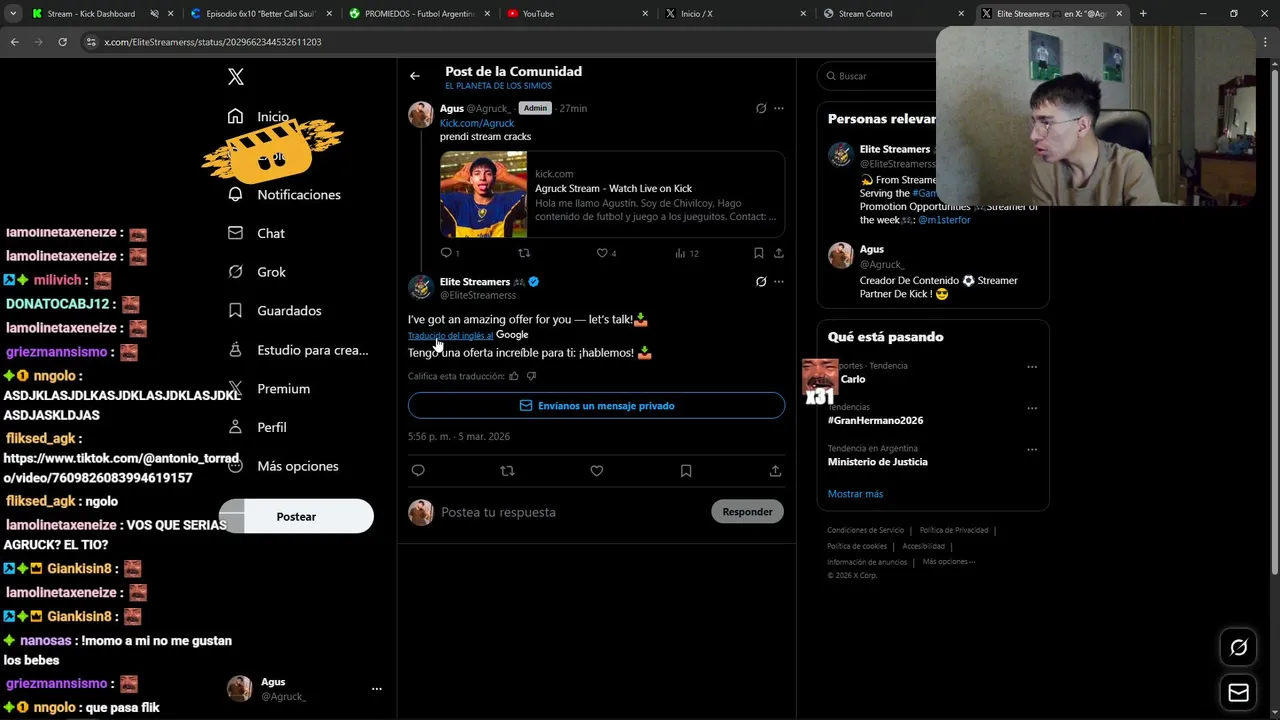Viewport: 1280px width, 720px height.
Task: Open Notificaciones bell in sidebar
Action: 235,194
